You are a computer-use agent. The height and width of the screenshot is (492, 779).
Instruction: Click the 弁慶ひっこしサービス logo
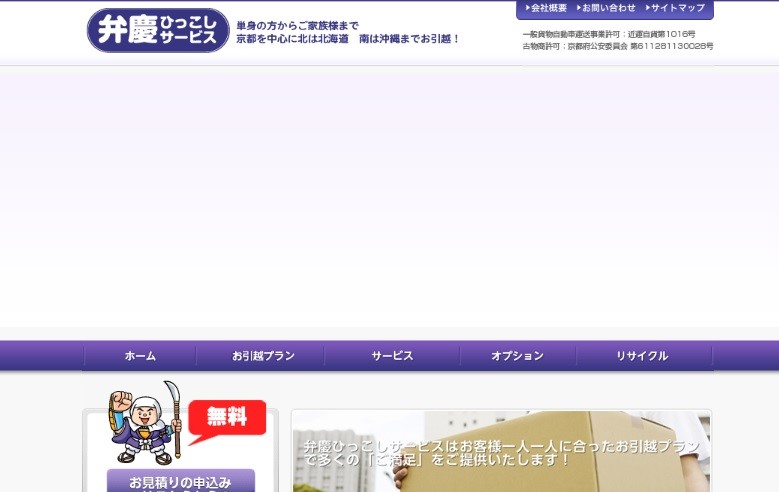coord(158,30)
